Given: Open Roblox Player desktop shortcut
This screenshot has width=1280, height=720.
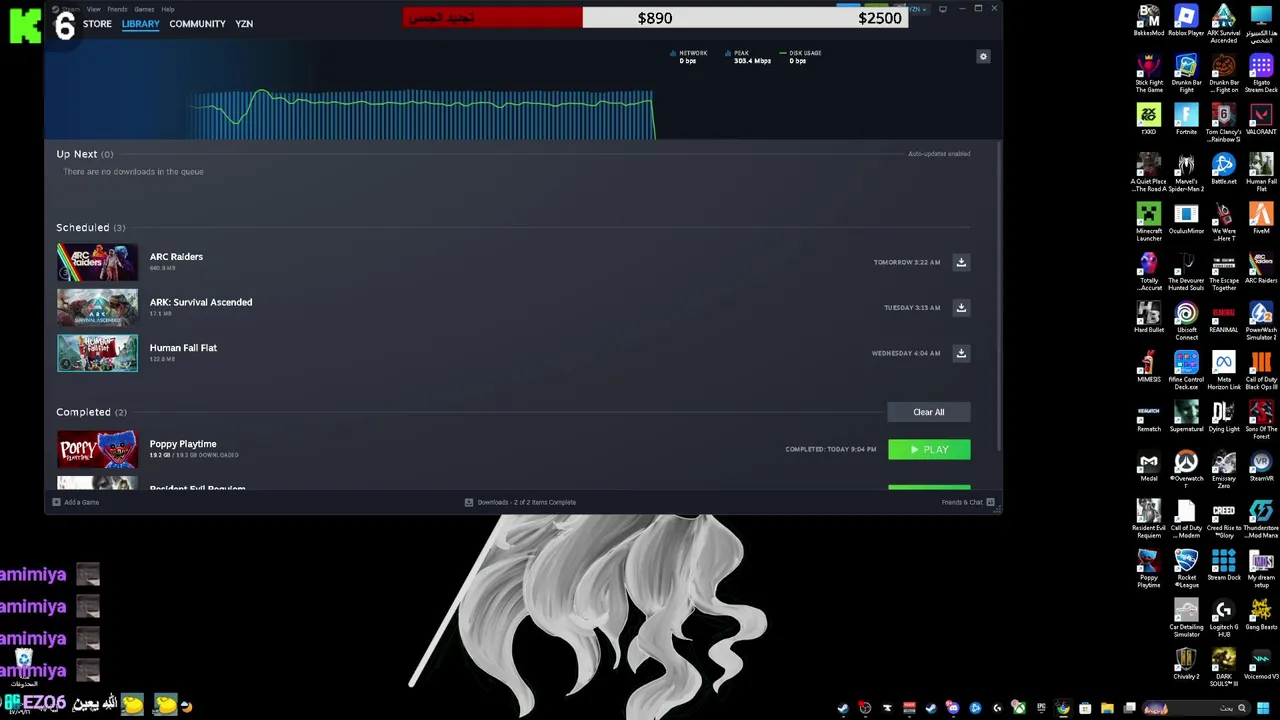Looking at the screenshot, I should [1186, 22].
